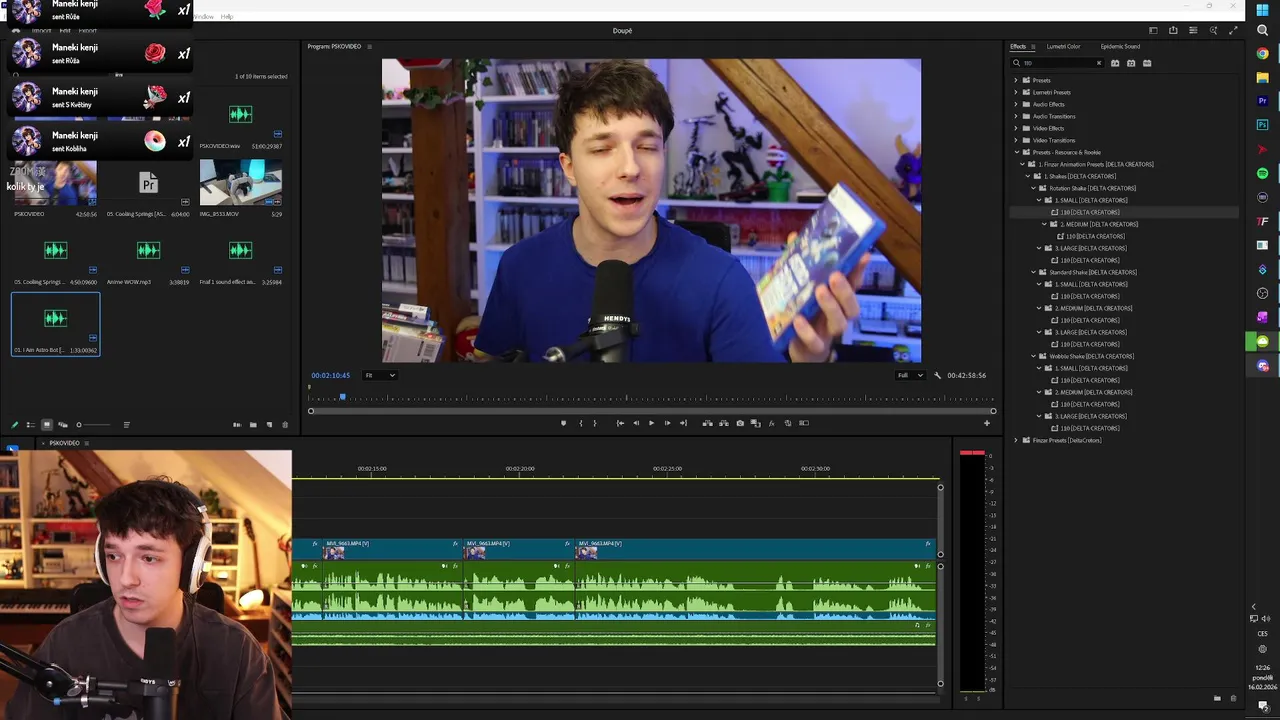Create new bin in project panel
This screenshot has height=720, width=1280.
pyautogui.click(x=253, y=425)
